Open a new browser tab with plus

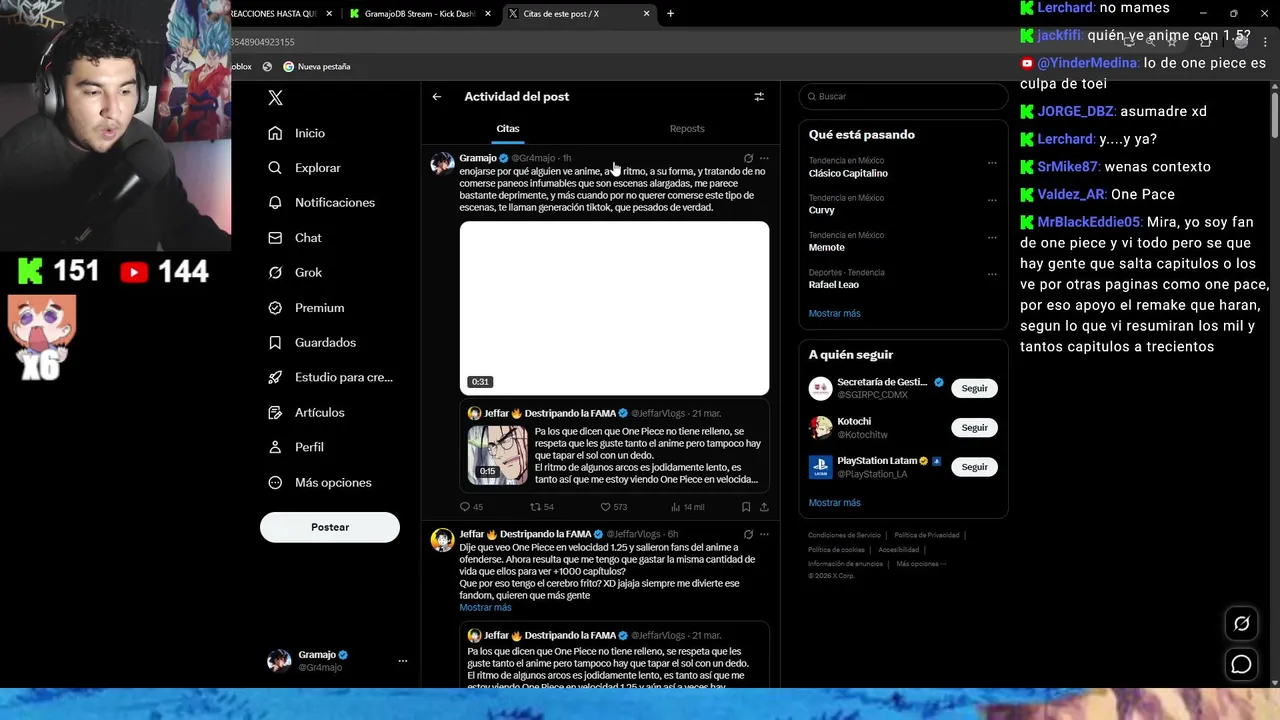670,14
